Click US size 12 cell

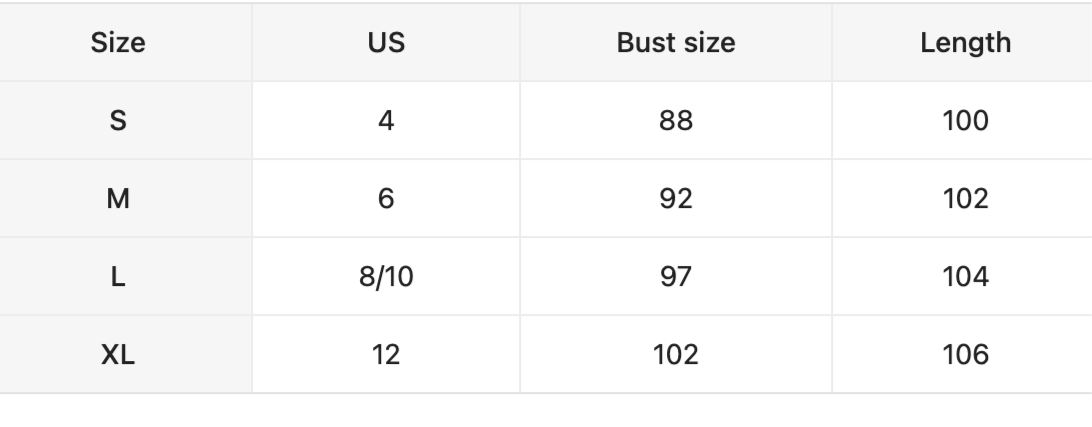coord(386,354)
